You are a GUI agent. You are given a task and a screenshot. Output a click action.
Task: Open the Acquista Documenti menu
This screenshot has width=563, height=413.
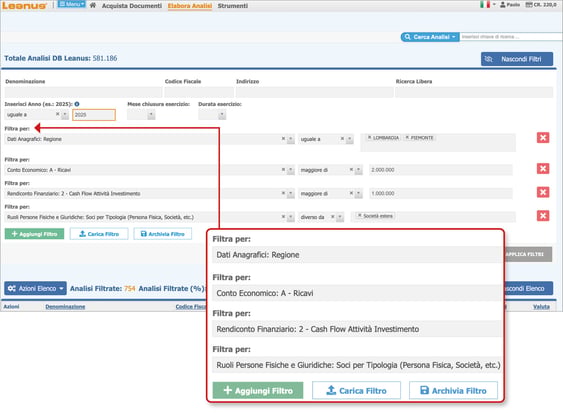coord(132,6)
